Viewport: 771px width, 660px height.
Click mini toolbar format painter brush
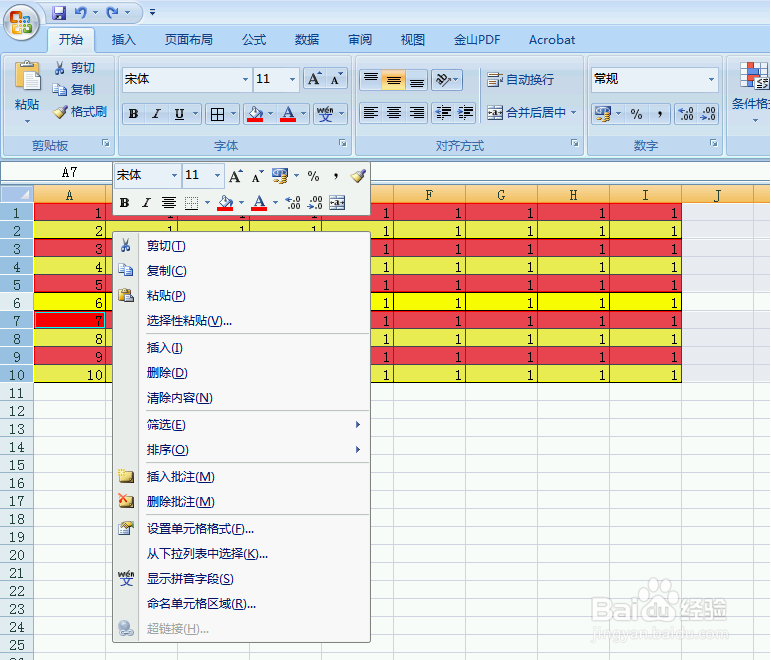tap(358, 176)
